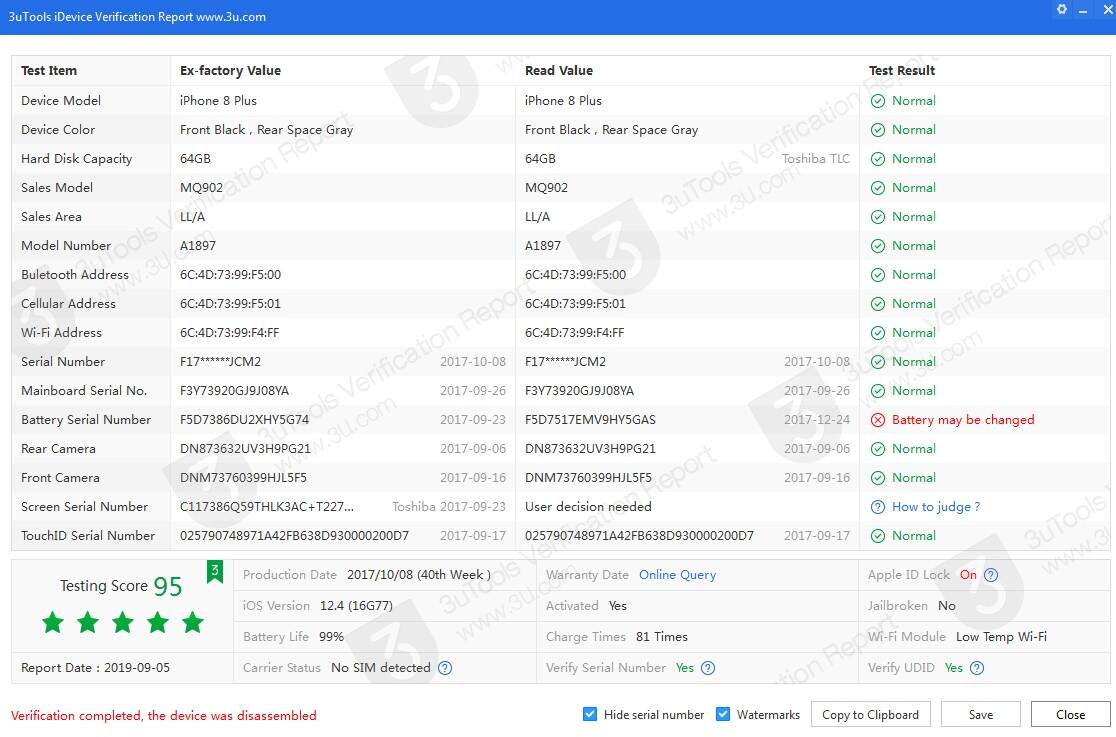Click the Read Value column header
The height and width of the screenshot is (737, 1116).
[559, 71]
